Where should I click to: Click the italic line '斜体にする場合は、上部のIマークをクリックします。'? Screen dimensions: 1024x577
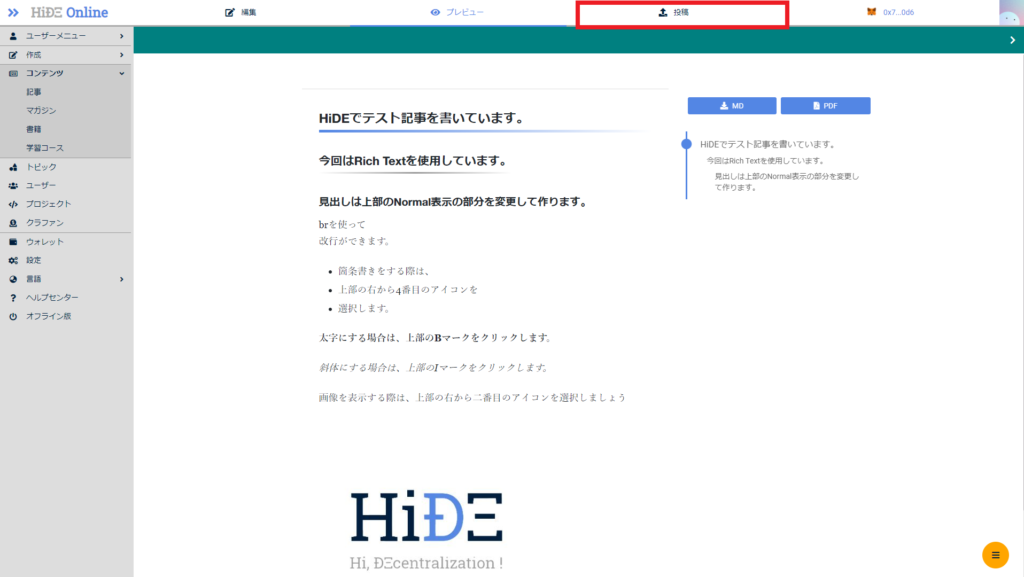tap(434, 367)
